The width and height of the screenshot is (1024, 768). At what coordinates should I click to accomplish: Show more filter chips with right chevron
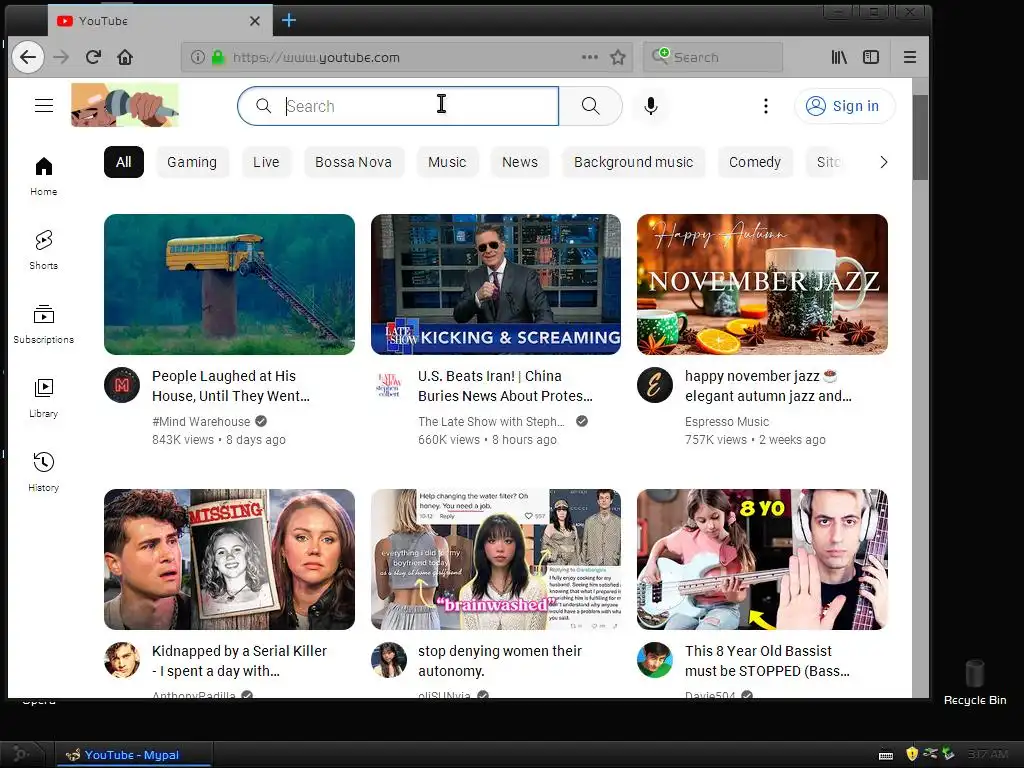click(x=884, y=162)
